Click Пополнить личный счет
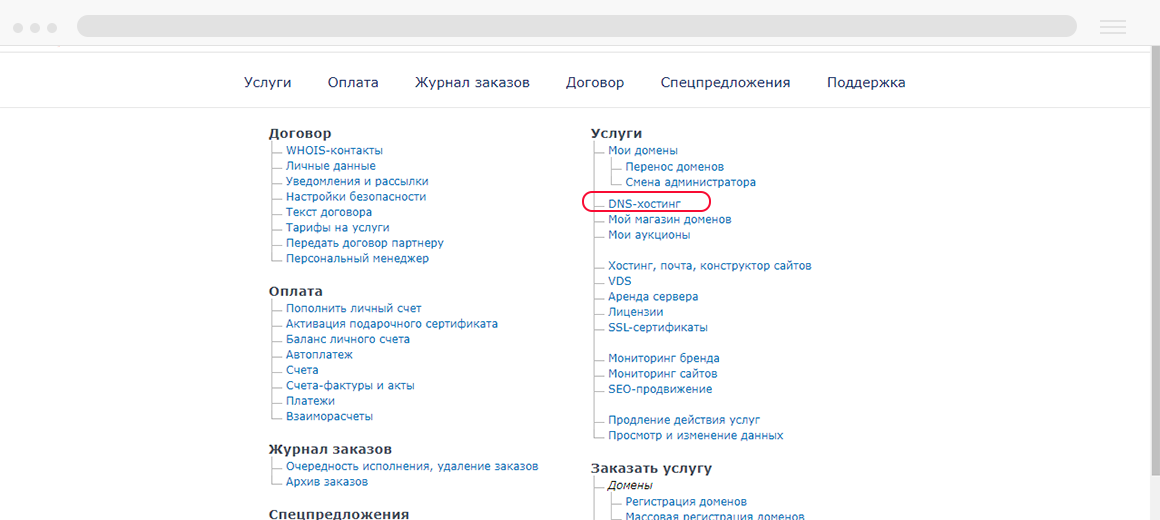Viewport: 1160px width, 520px height. point(354,308)
